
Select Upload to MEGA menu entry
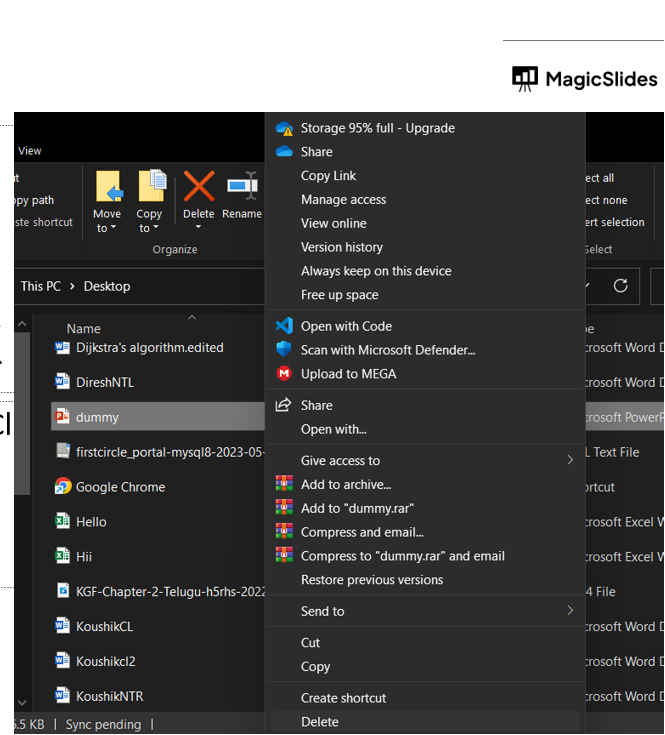(x=348, y=374)
